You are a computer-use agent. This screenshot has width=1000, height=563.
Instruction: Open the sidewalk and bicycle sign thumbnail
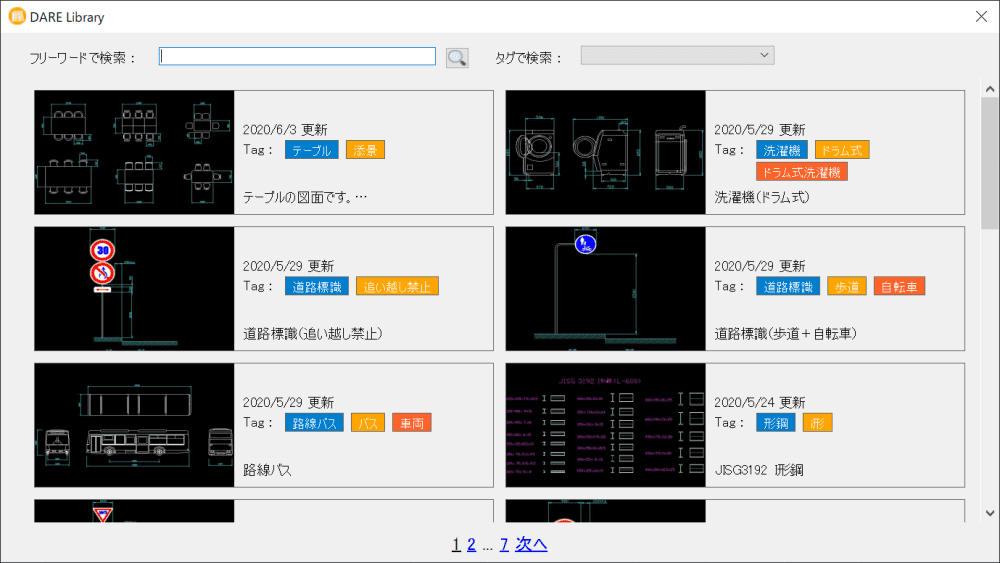coord(606,289)
